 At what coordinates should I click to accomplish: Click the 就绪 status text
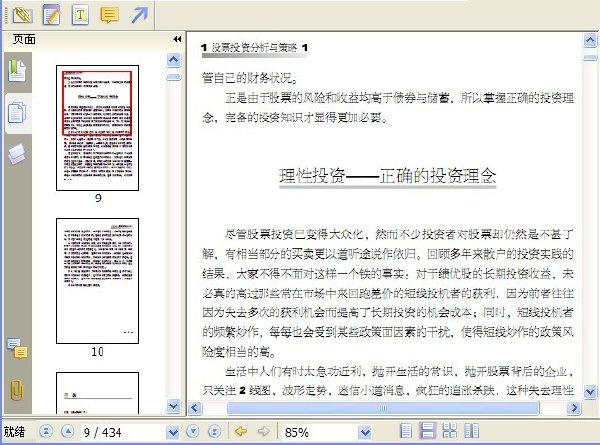click(x=15, y=432)
